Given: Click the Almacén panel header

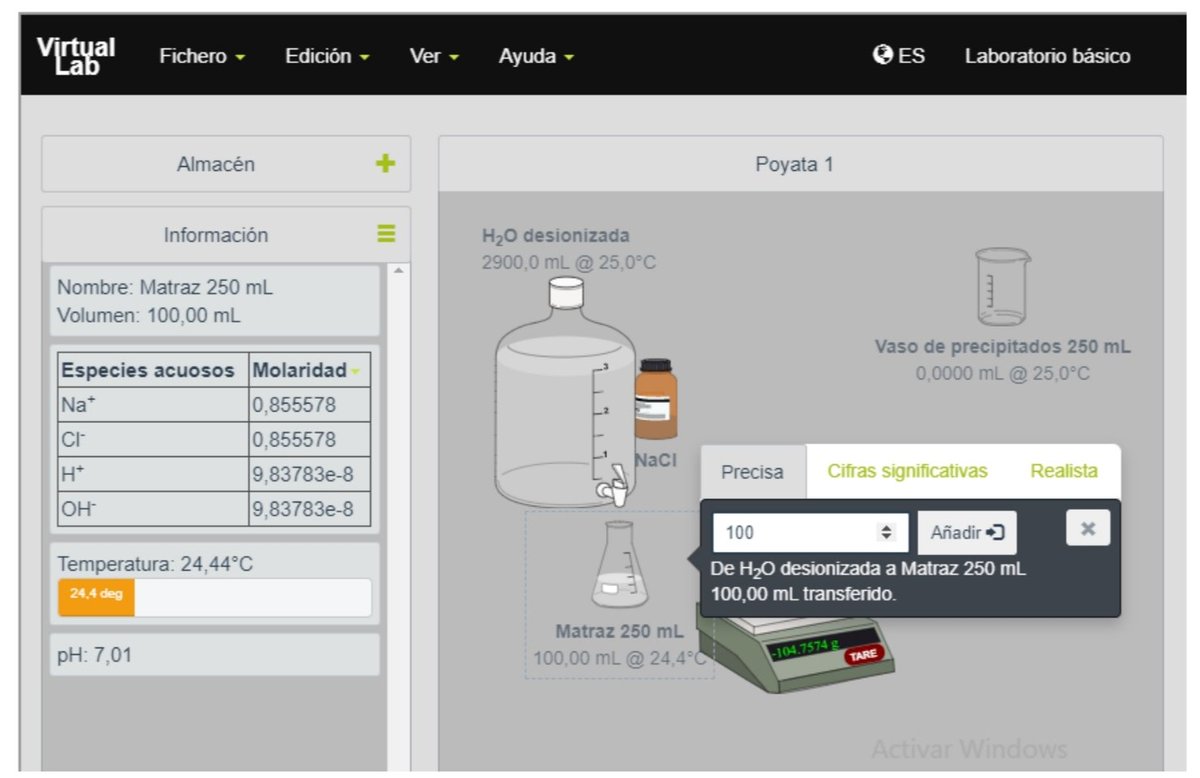Looking at the screenshot, I should click(226, 164).
